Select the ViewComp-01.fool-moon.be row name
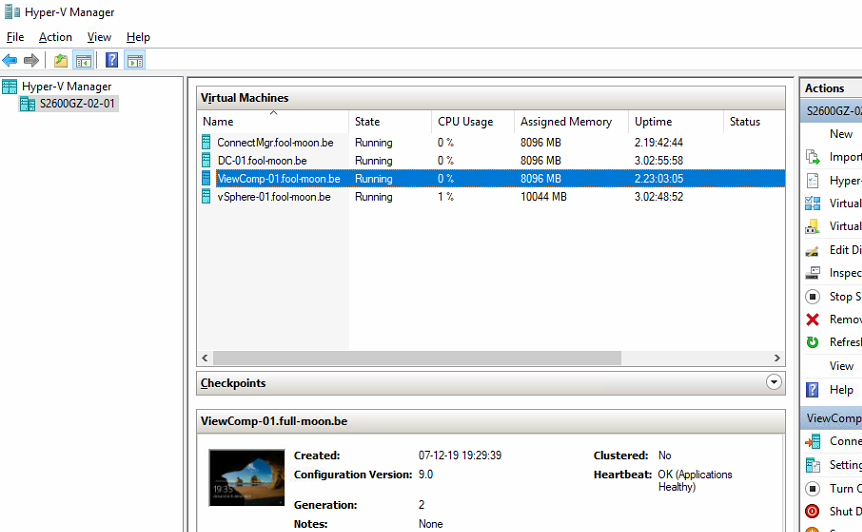 pyautogui.click(x=279, y=179)
